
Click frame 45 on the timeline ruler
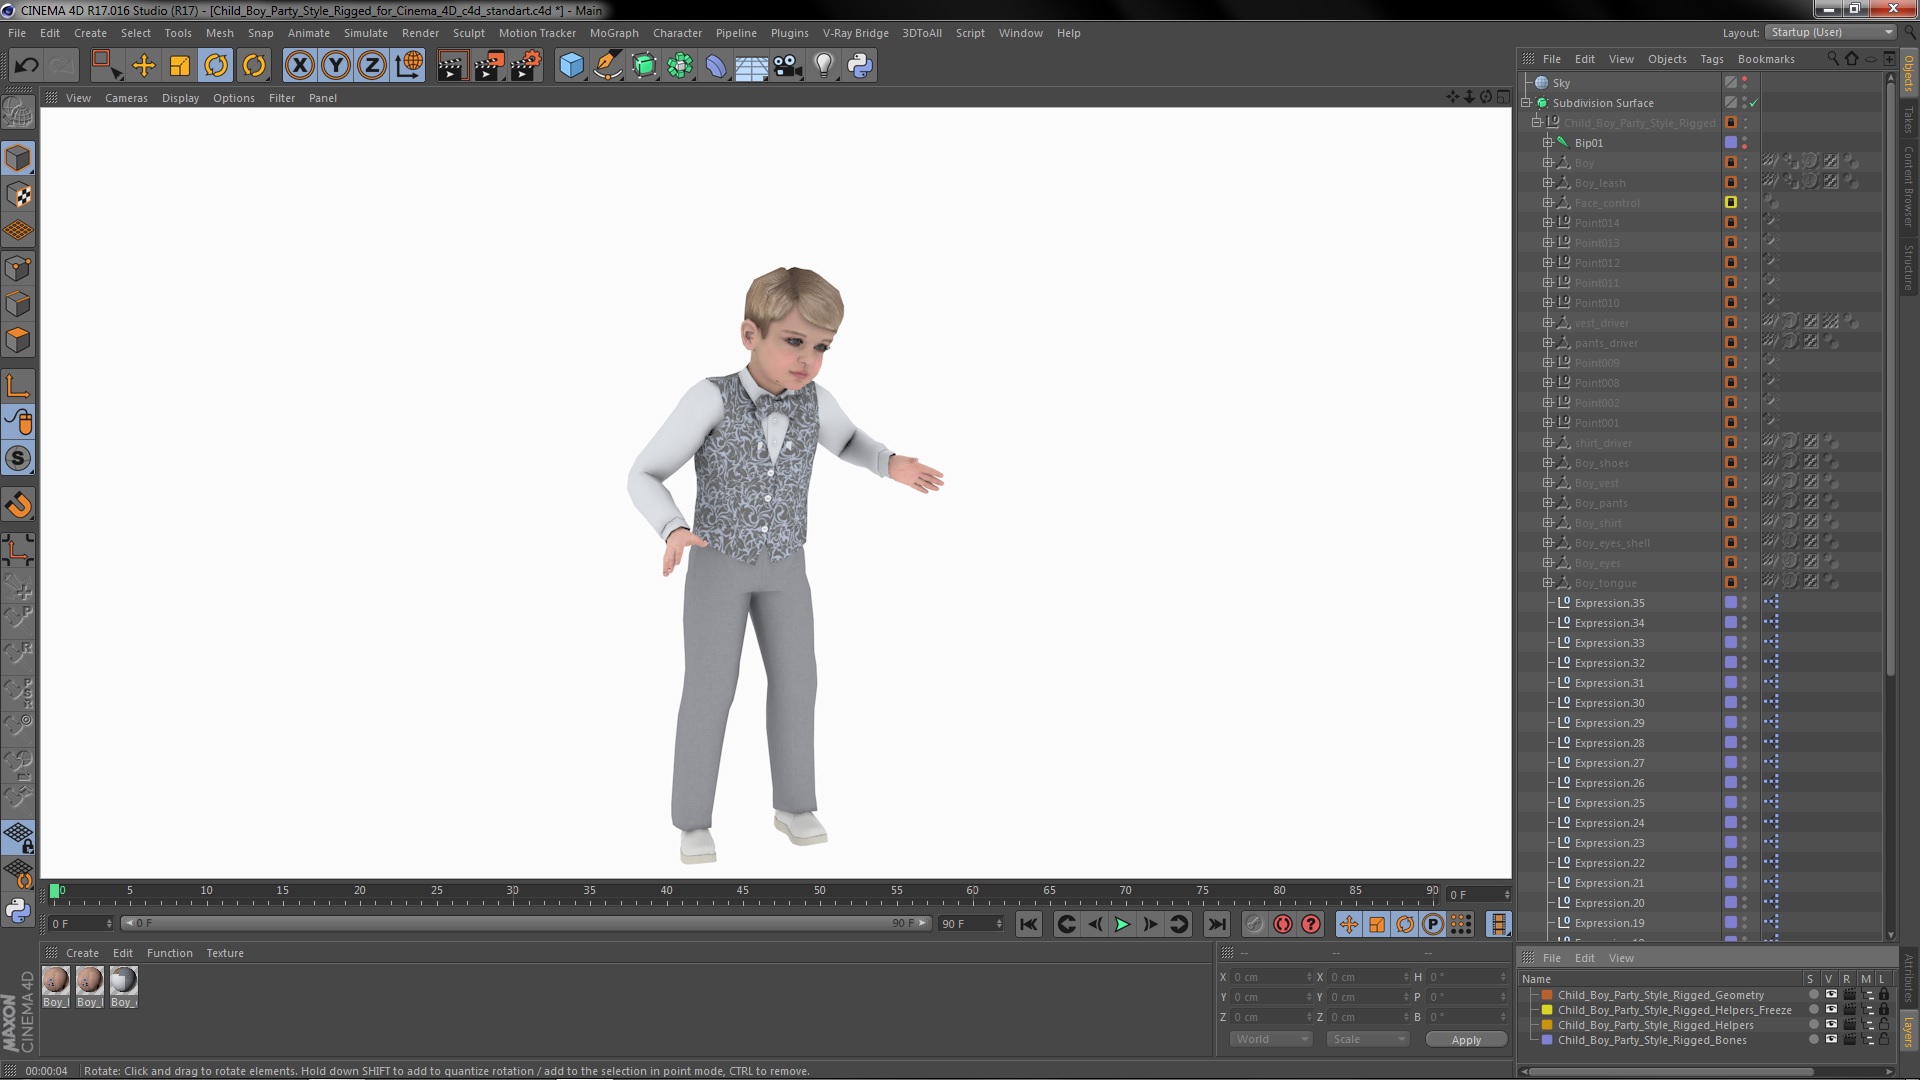click(x=742, y=890)
